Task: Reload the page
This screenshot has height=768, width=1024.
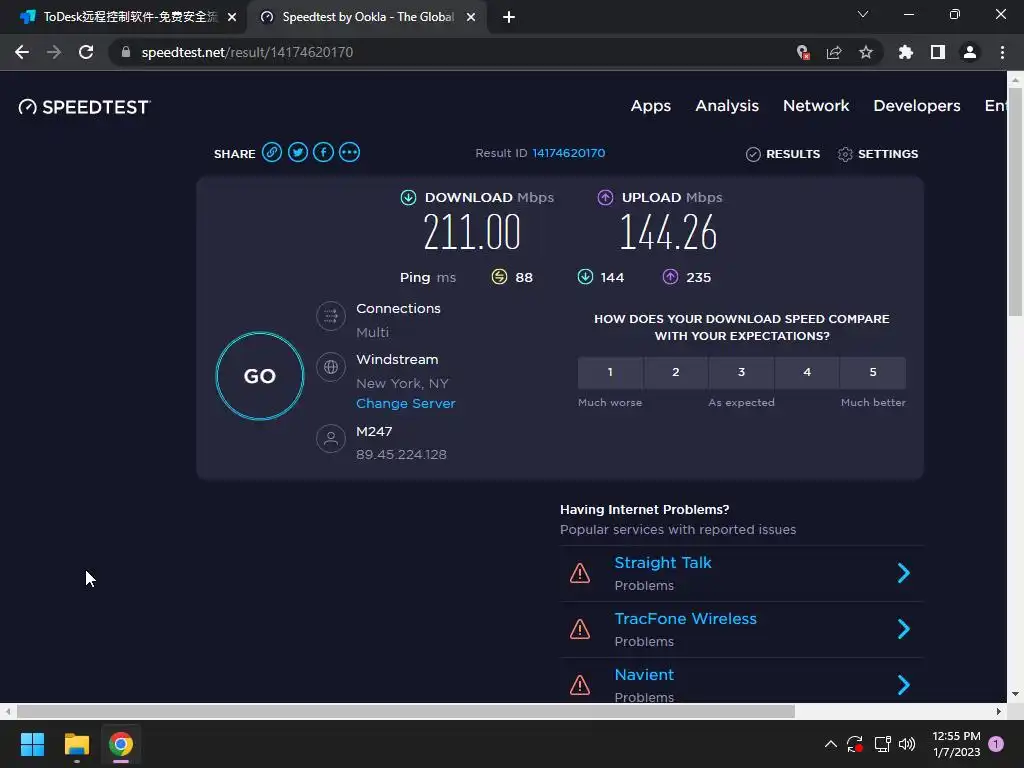Action: click(x=86, y=52)
